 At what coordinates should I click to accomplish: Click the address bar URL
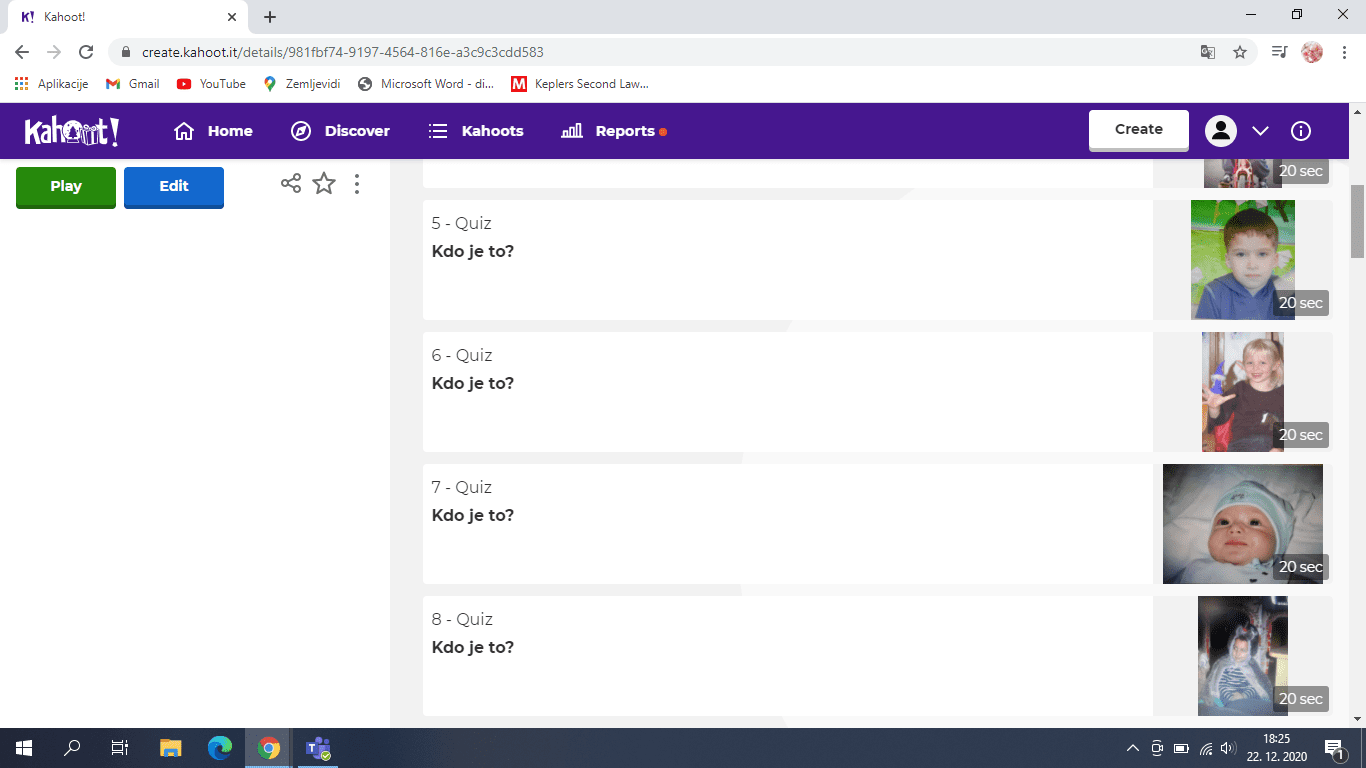343,52
